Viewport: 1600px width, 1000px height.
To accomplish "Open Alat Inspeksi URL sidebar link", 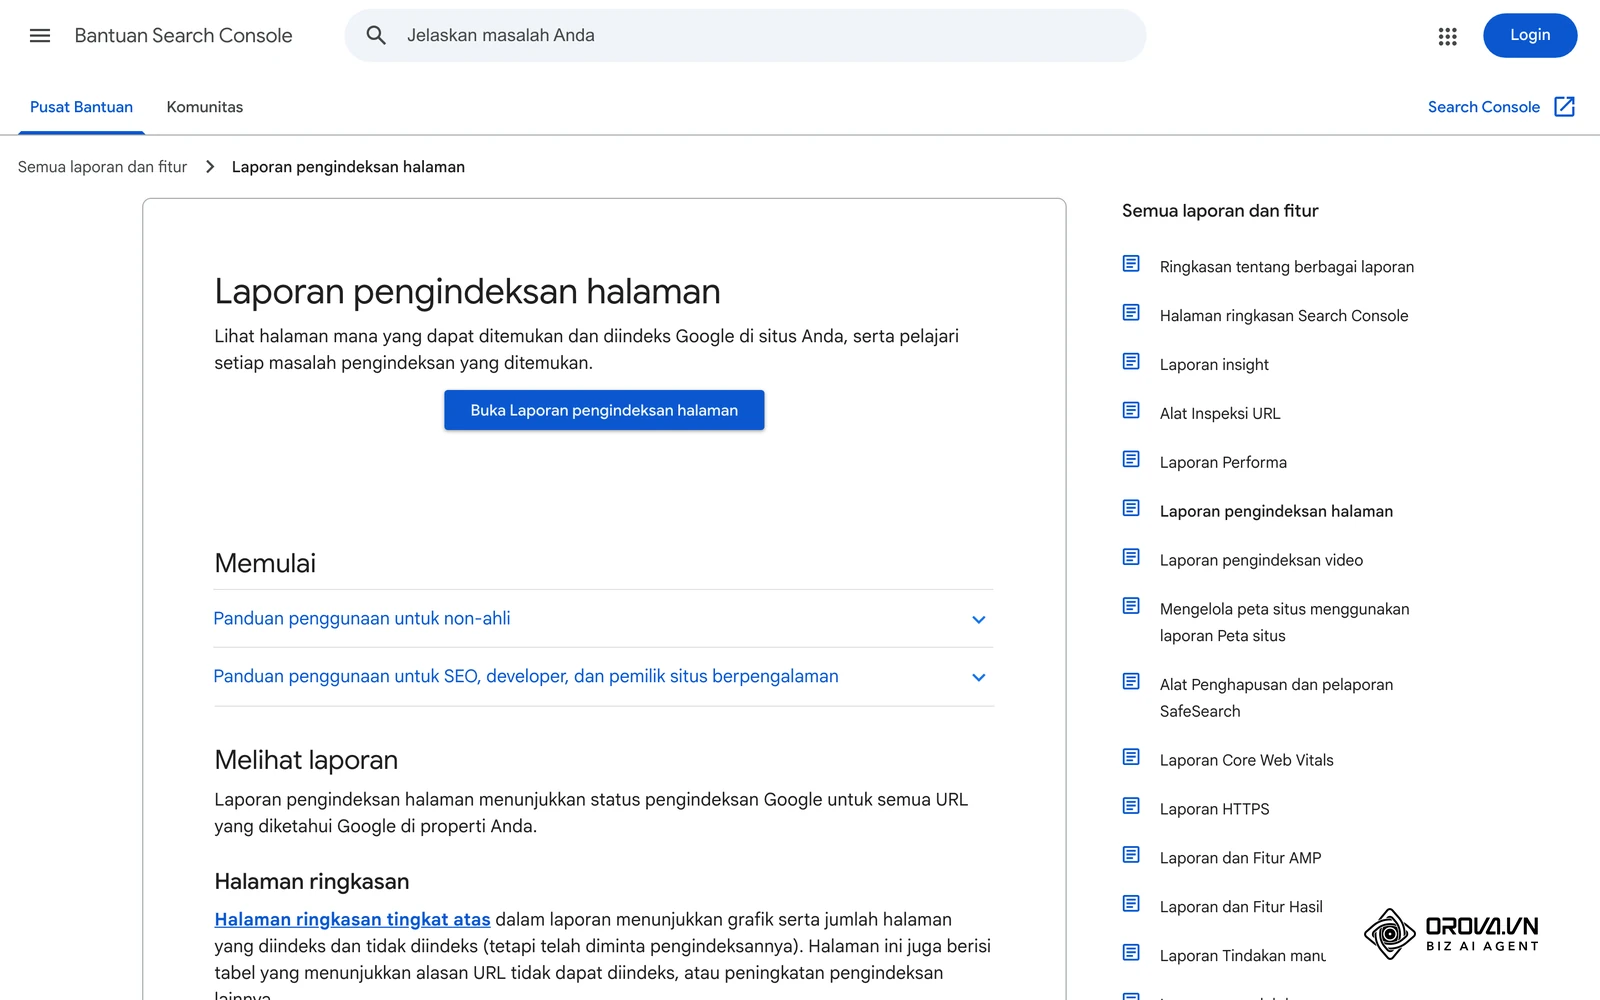I will [1220, 413].
